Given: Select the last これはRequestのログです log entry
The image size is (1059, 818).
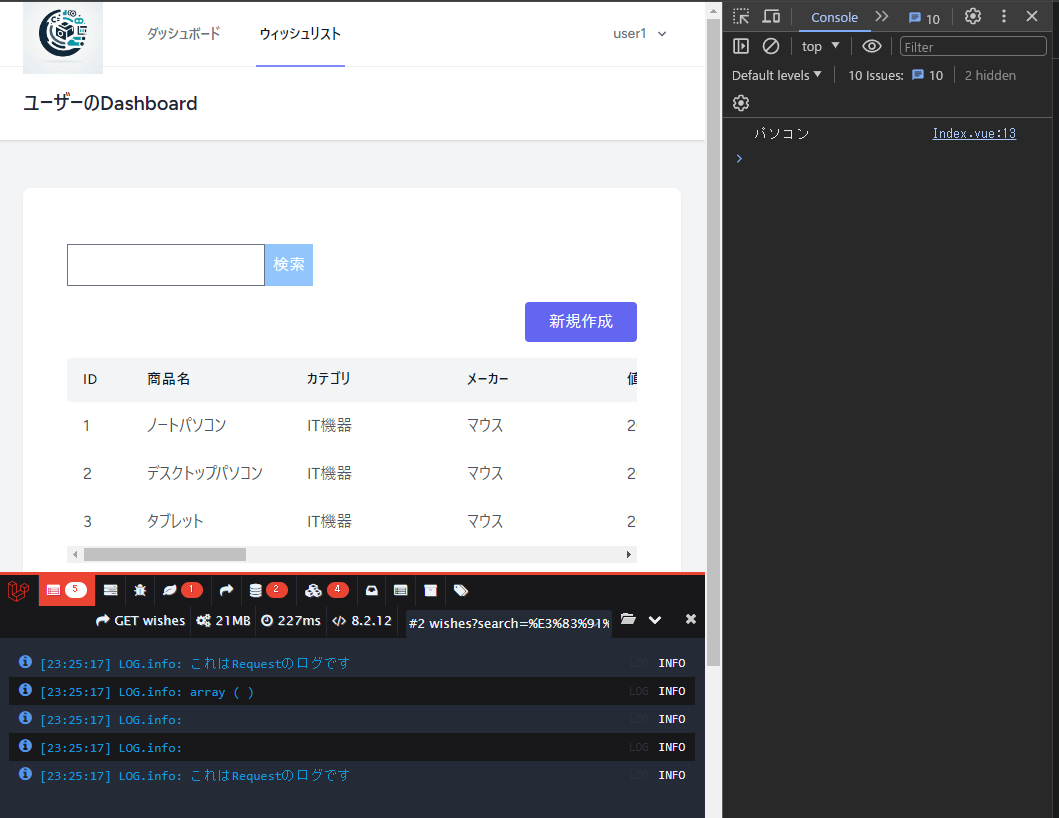Looking at the screenshot, I should (352, 775).
